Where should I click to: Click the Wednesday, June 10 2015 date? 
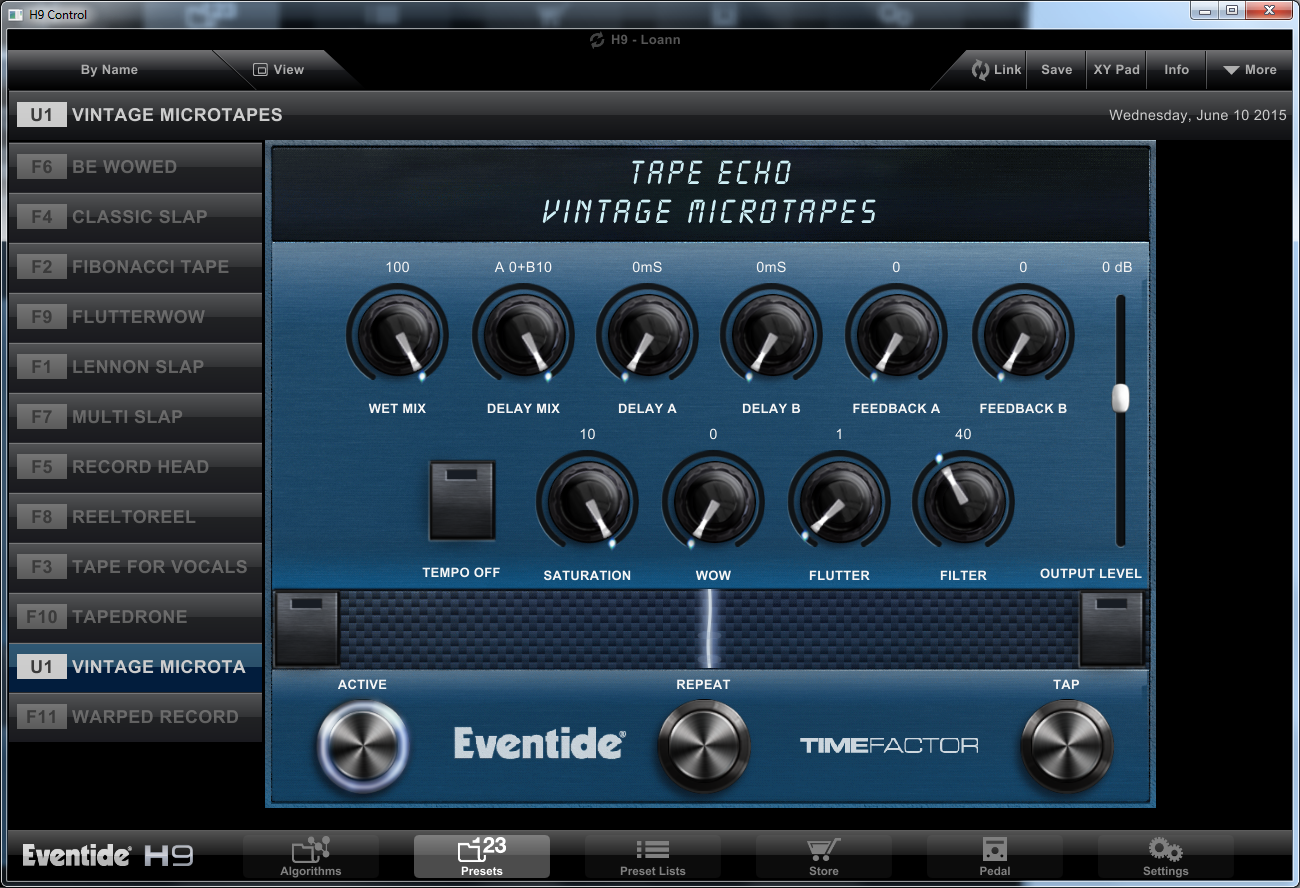click(1197, 115)
